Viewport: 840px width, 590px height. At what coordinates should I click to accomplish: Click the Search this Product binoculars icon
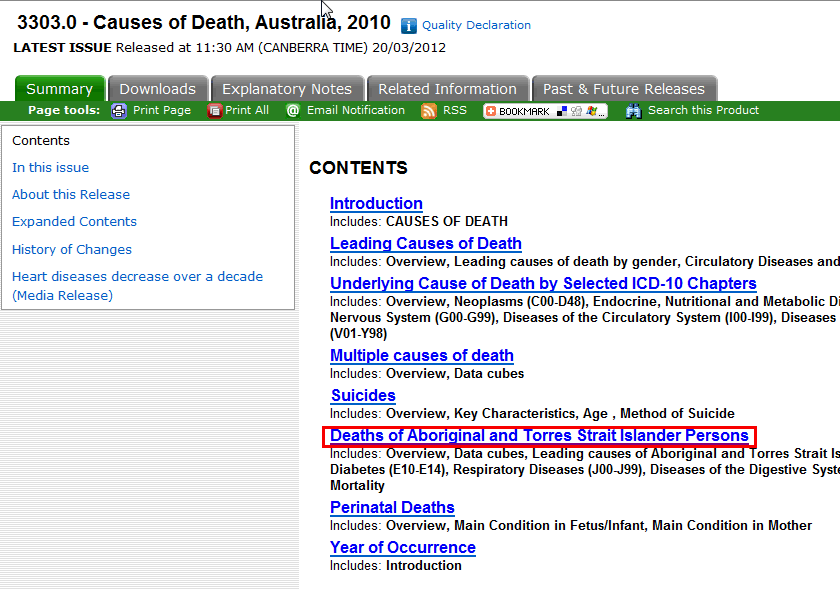(633, 111)
